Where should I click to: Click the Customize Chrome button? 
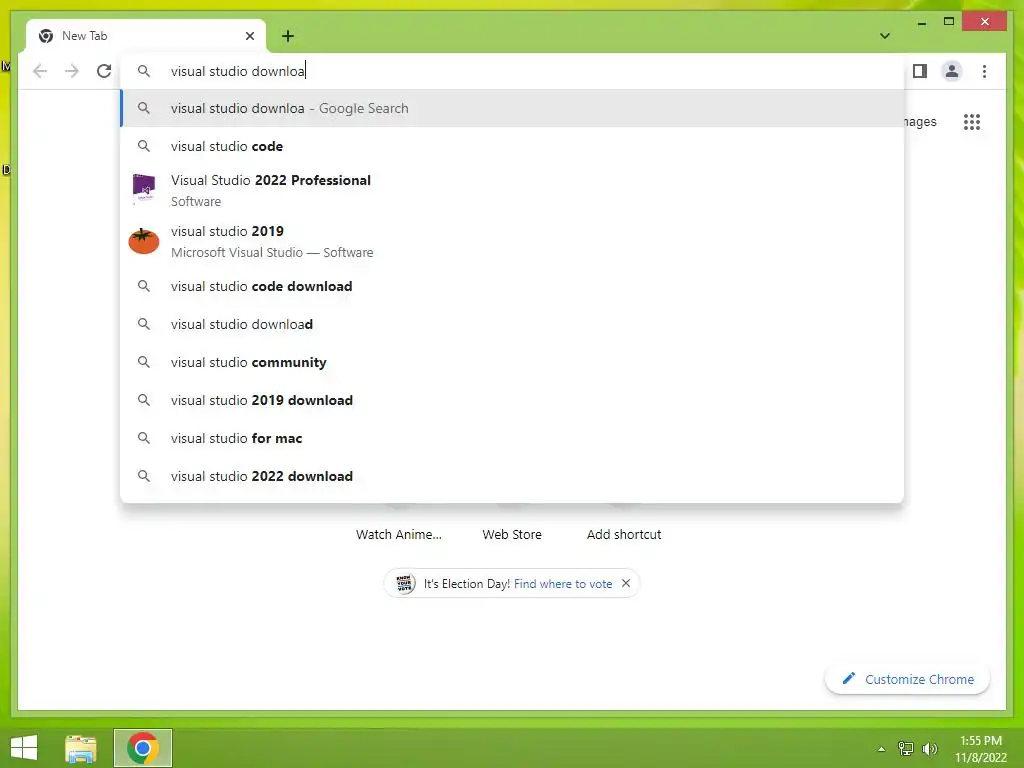click(907, 679)
